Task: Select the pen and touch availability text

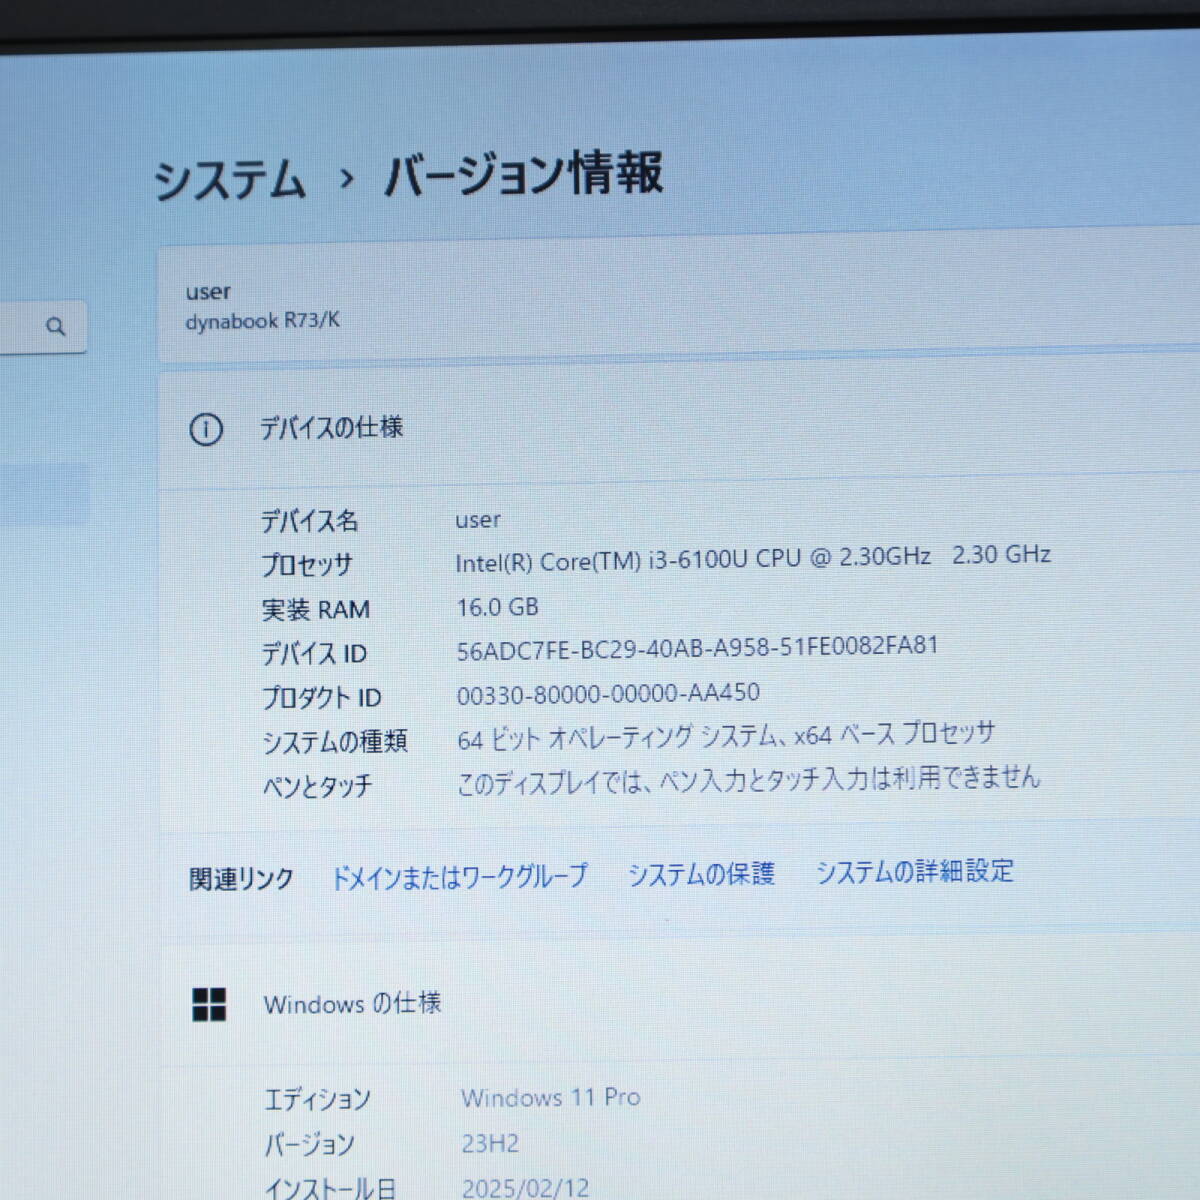Action: click(x=748, y=779)
